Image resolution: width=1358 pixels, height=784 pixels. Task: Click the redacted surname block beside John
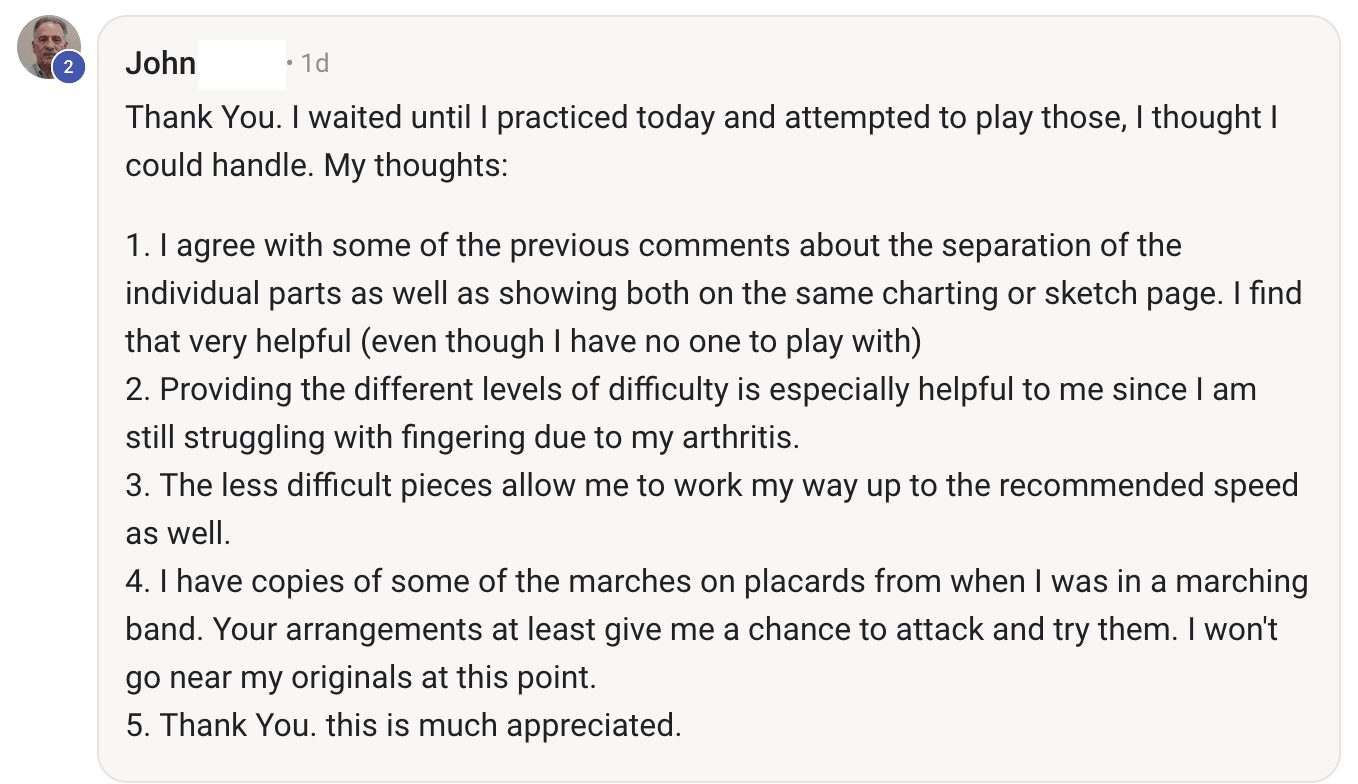coord(241,64)
